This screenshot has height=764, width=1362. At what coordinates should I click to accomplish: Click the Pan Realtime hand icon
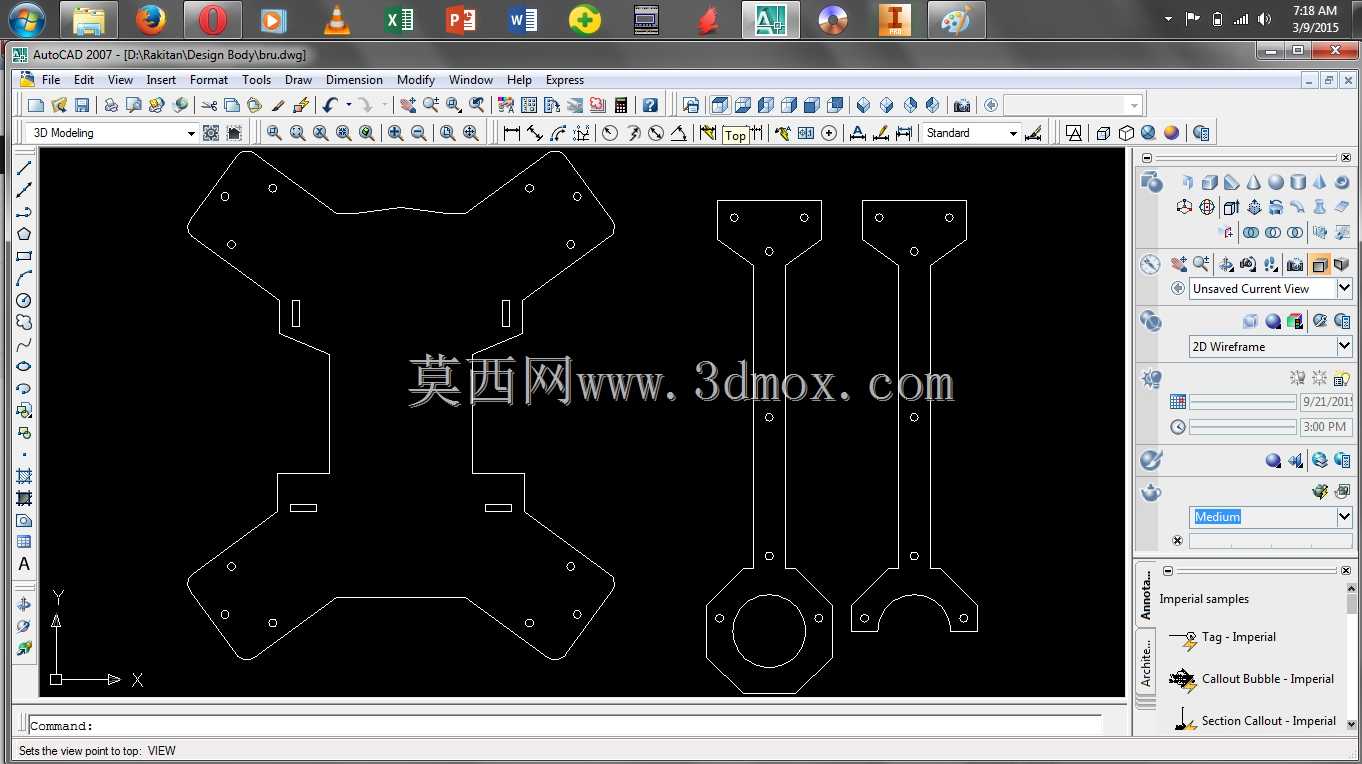point(408,105)
